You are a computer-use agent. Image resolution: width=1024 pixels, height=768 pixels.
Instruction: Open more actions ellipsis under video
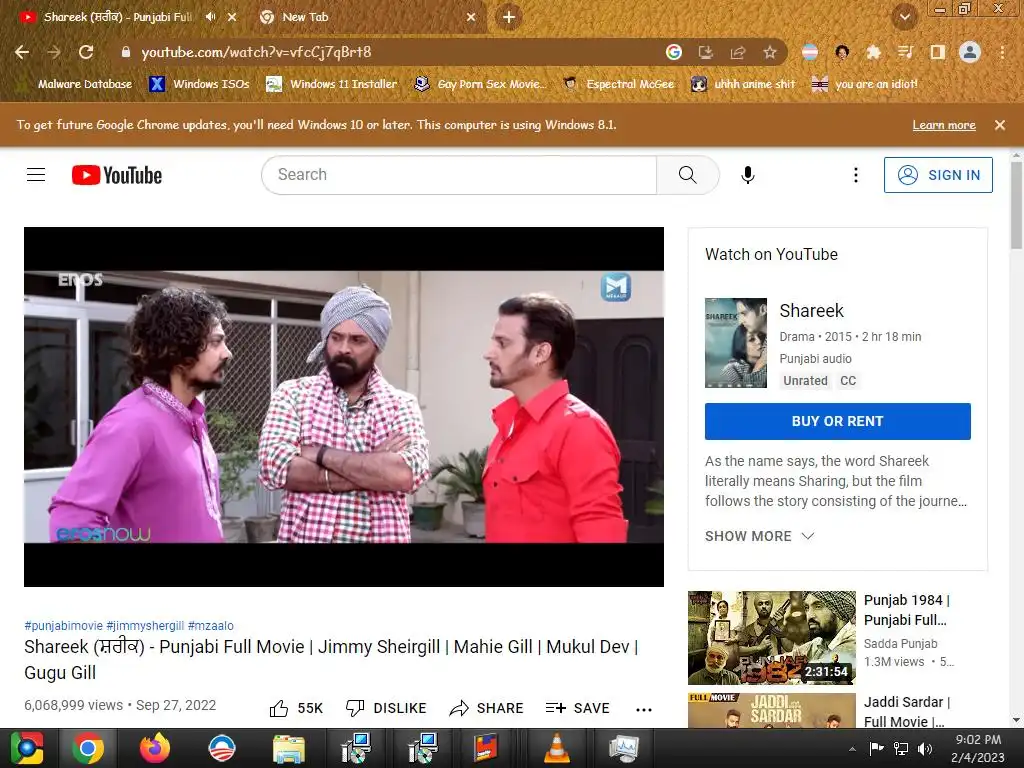coord(644,710)
